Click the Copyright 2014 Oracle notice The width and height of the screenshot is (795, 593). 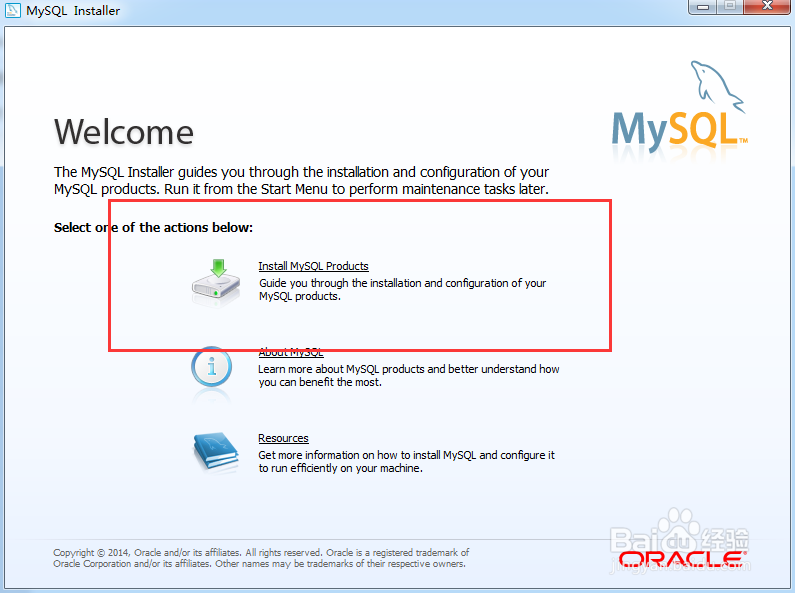tap(261, 558)
